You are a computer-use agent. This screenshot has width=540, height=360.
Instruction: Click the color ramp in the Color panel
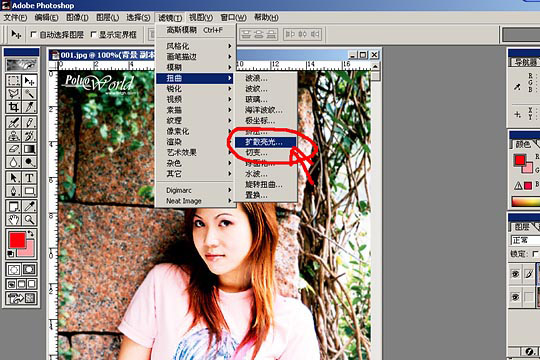pyautogui.click(x=526, y=202)
